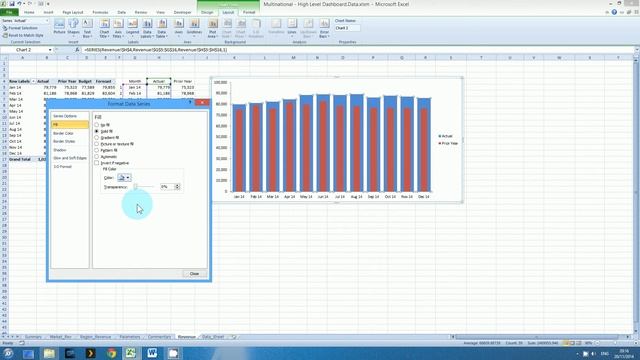Click the Chart Floor icon
640x360 pixels.
point(241,27)
